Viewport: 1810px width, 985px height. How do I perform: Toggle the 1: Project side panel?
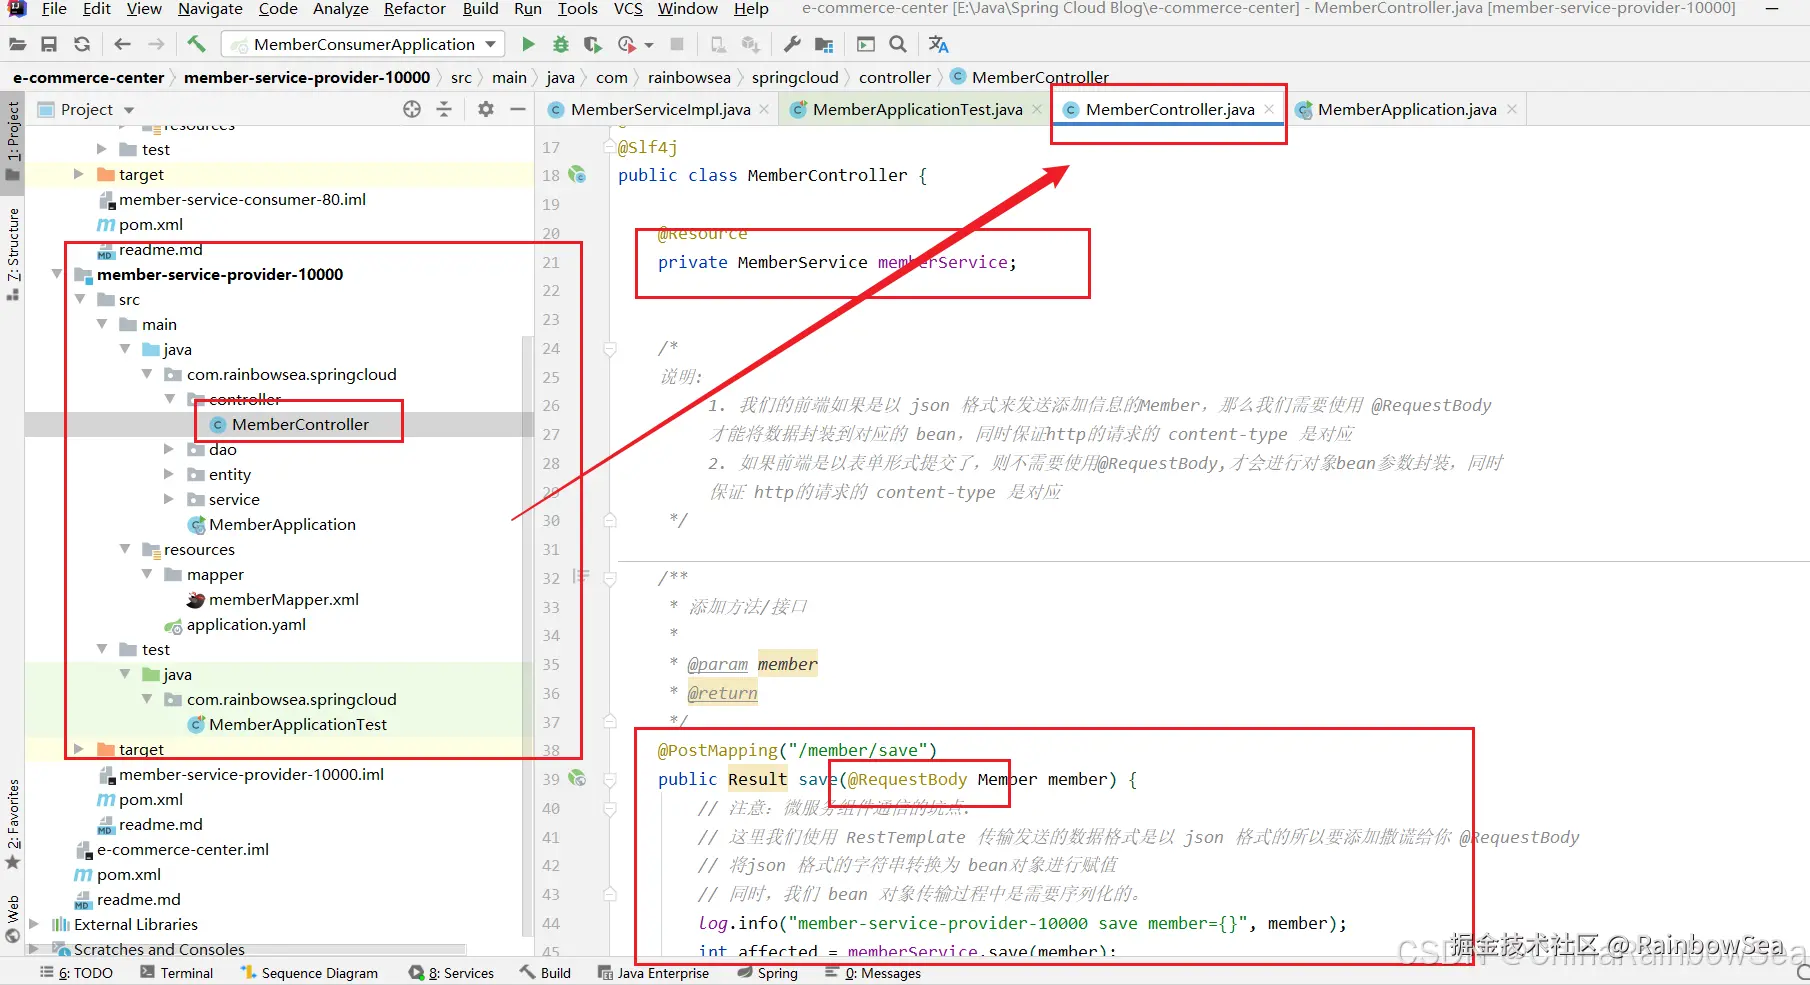[x=13, y=140]
